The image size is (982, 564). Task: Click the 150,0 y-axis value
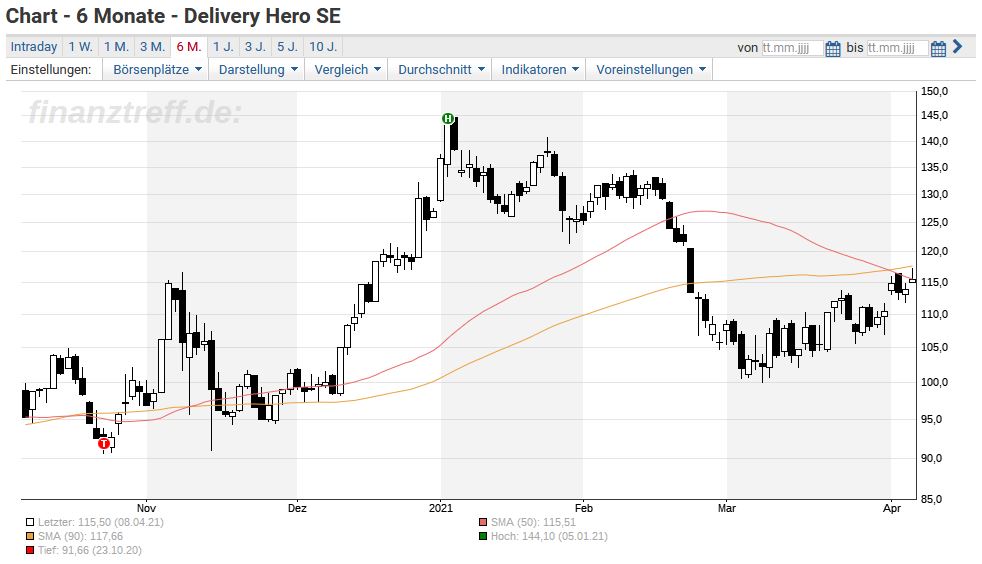click(934, 91)
